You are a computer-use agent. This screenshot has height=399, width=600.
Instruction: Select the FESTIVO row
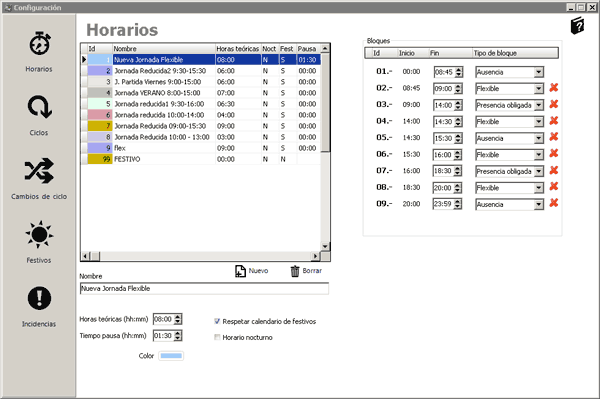[201, 159]
